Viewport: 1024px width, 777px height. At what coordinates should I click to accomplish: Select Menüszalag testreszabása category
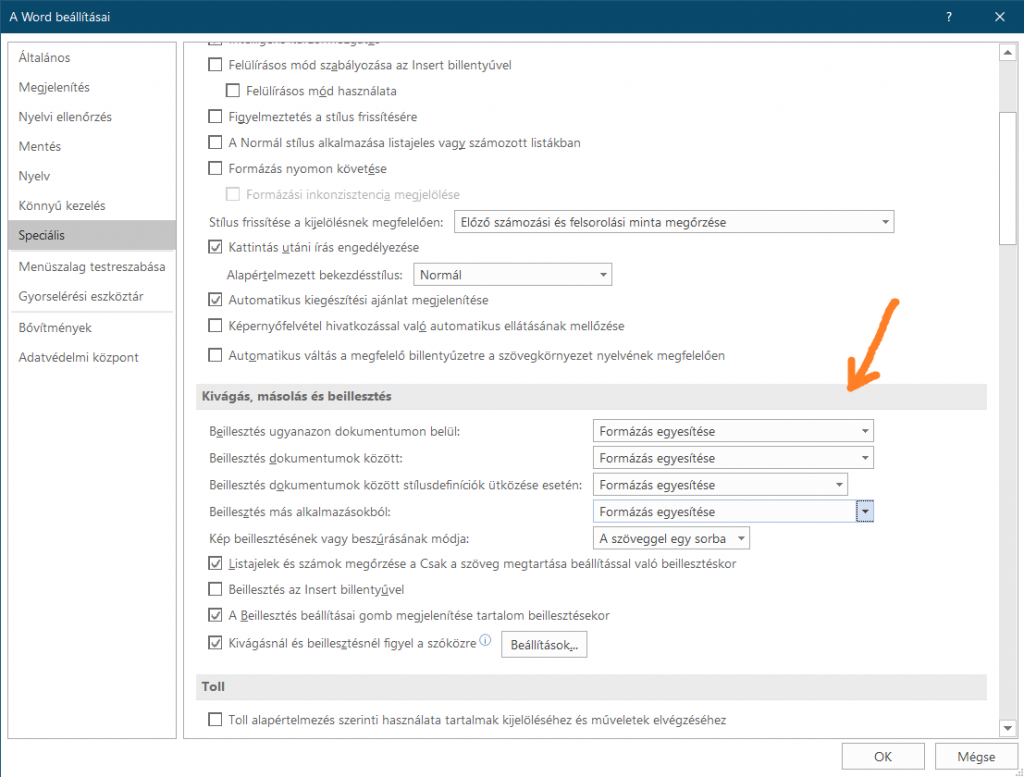tap(92, 267)
